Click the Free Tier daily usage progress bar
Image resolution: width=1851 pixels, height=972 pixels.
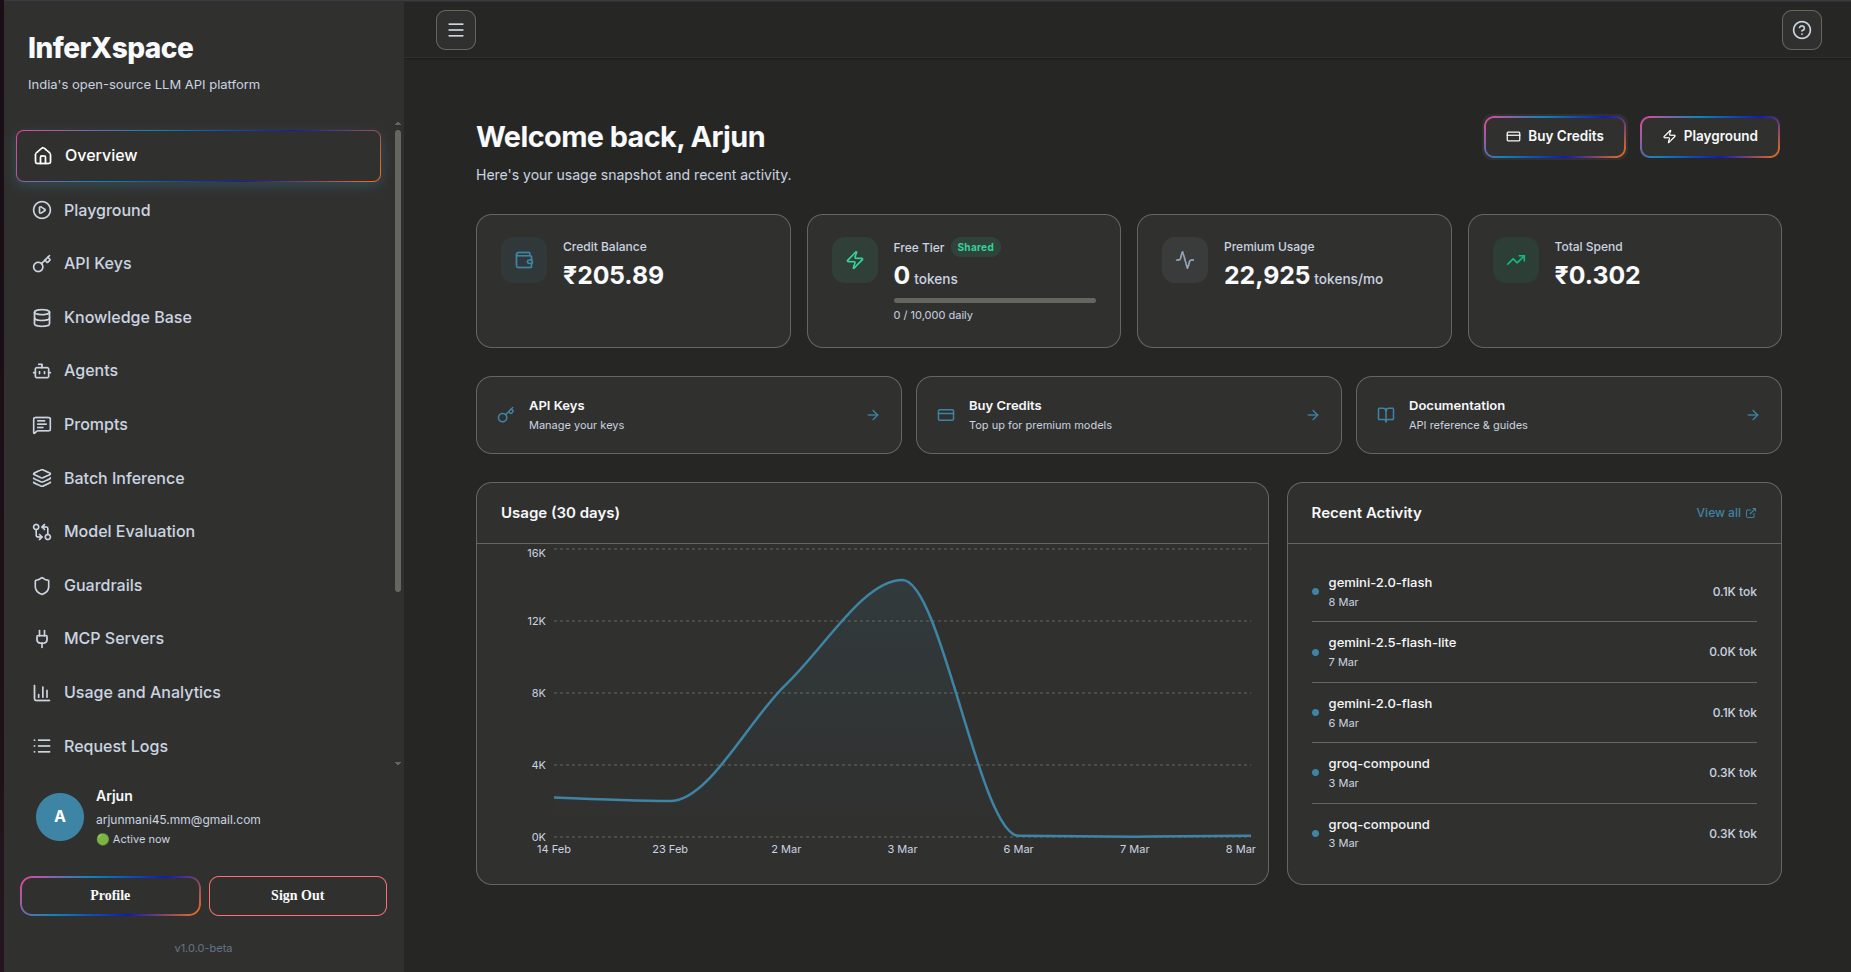pos(994,300)
